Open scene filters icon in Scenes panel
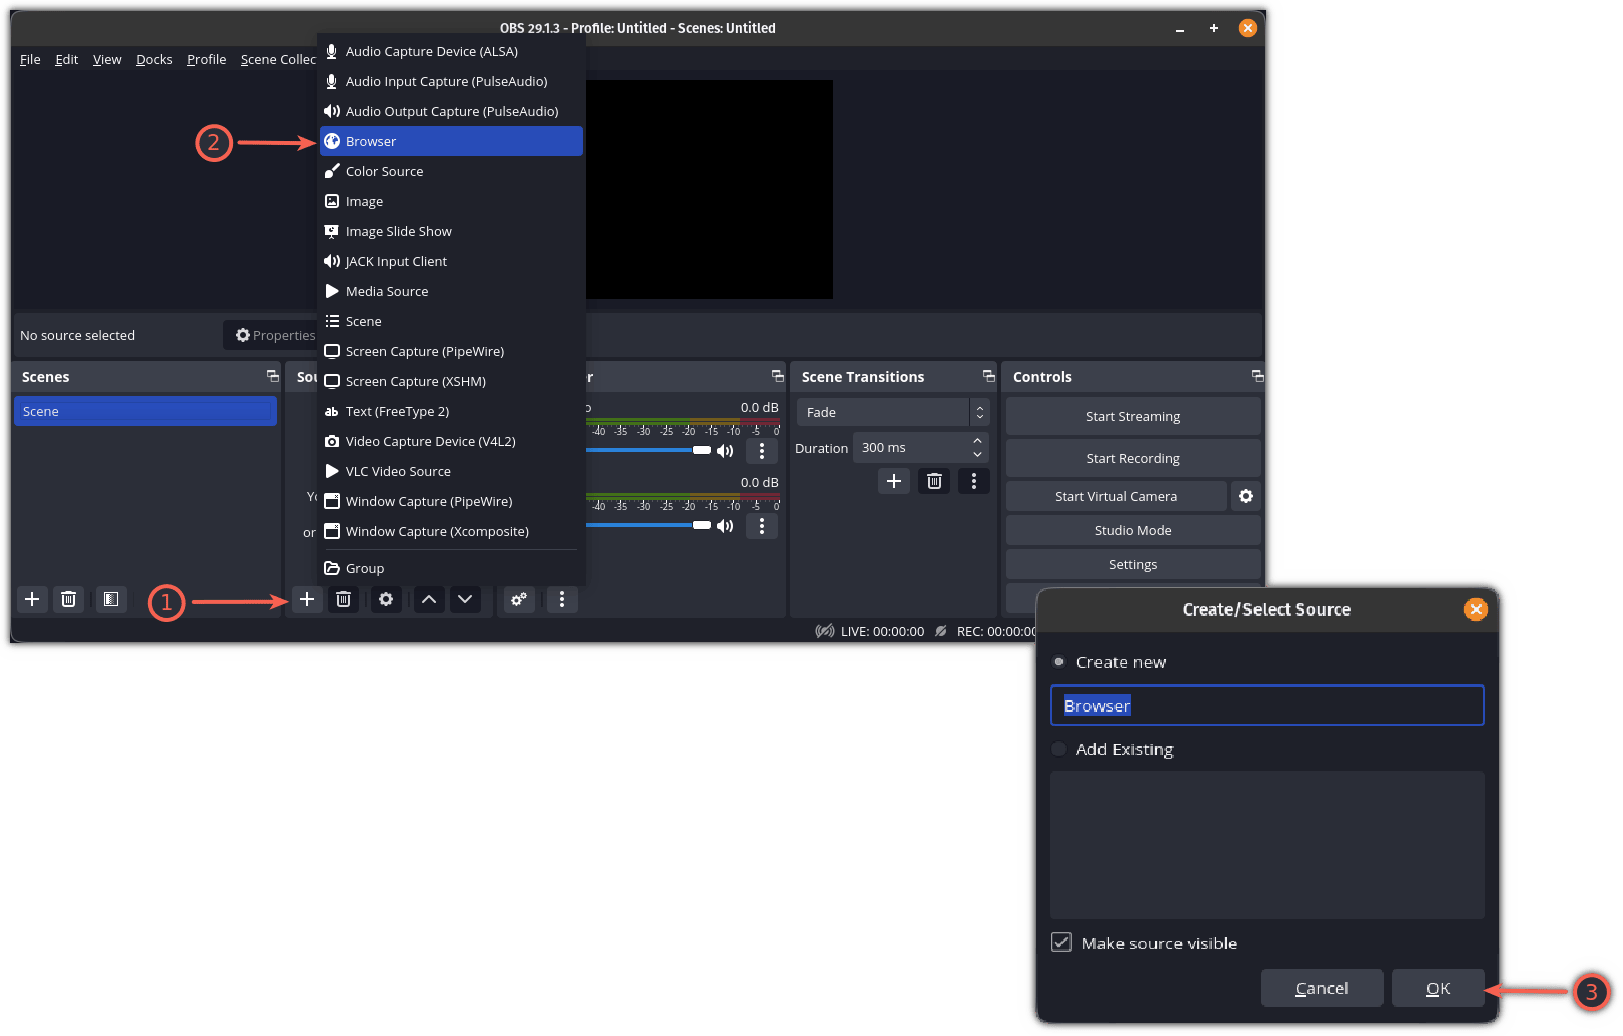Image resolution: width=1623 pixels, height=1036 pixels. tap(111, 599)
